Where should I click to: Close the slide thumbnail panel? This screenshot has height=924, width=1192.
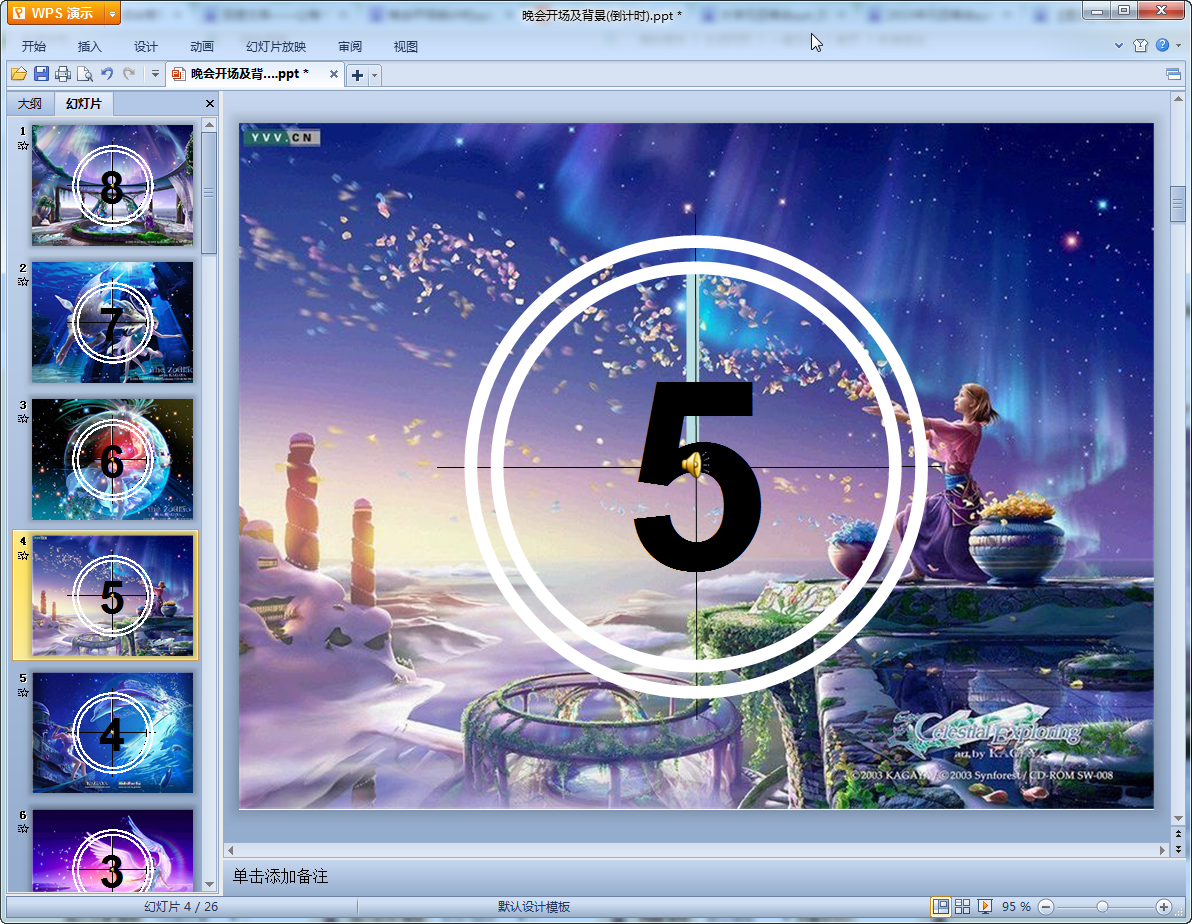coord(210,103)
